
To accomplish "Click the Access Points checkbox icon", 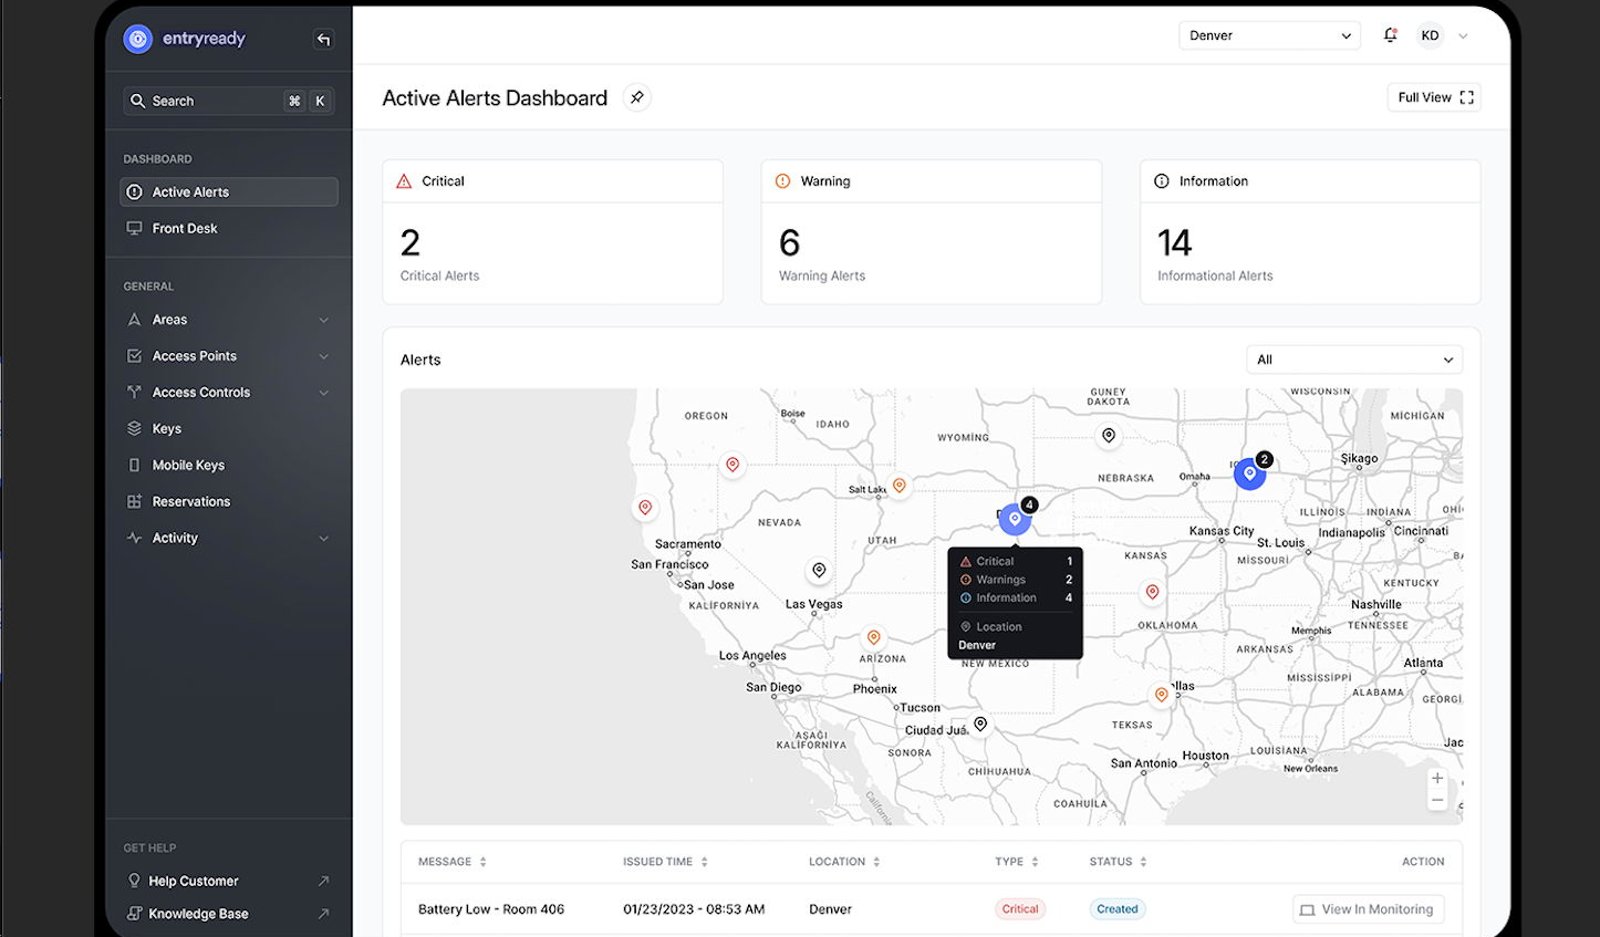I will tap(134, 356).
